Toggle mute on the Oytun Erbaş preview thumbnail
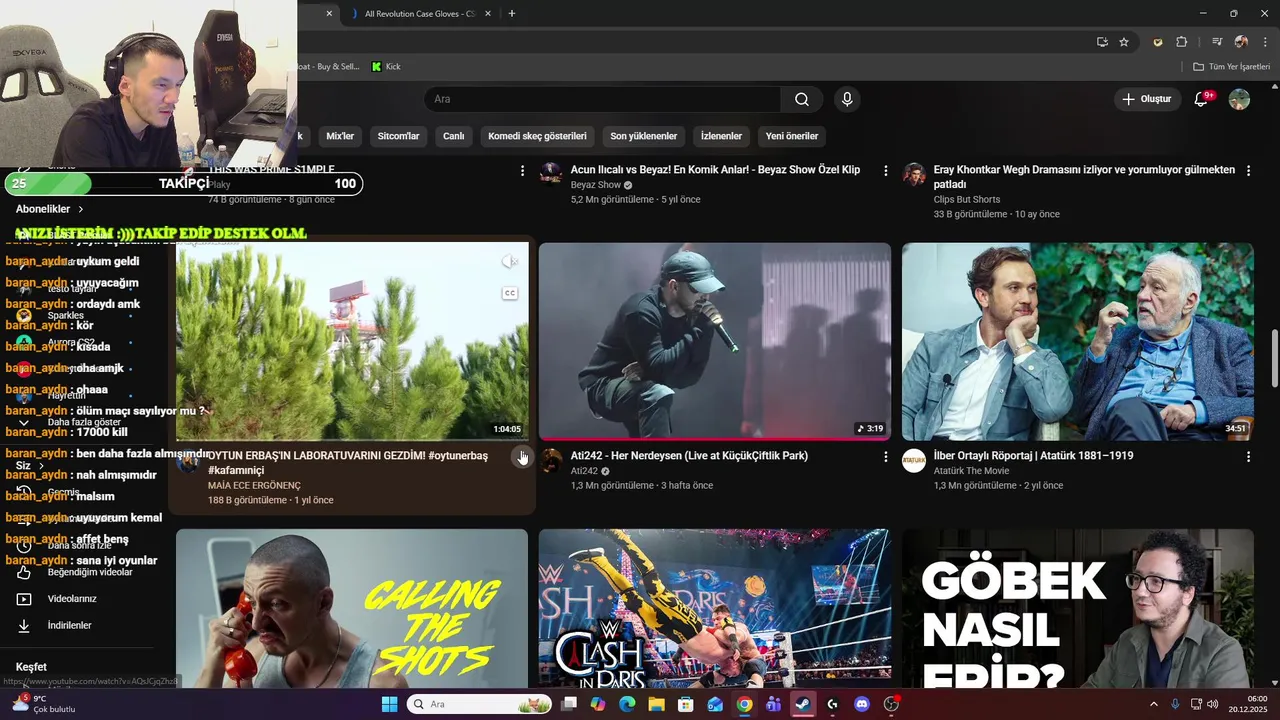 (510, 262)
